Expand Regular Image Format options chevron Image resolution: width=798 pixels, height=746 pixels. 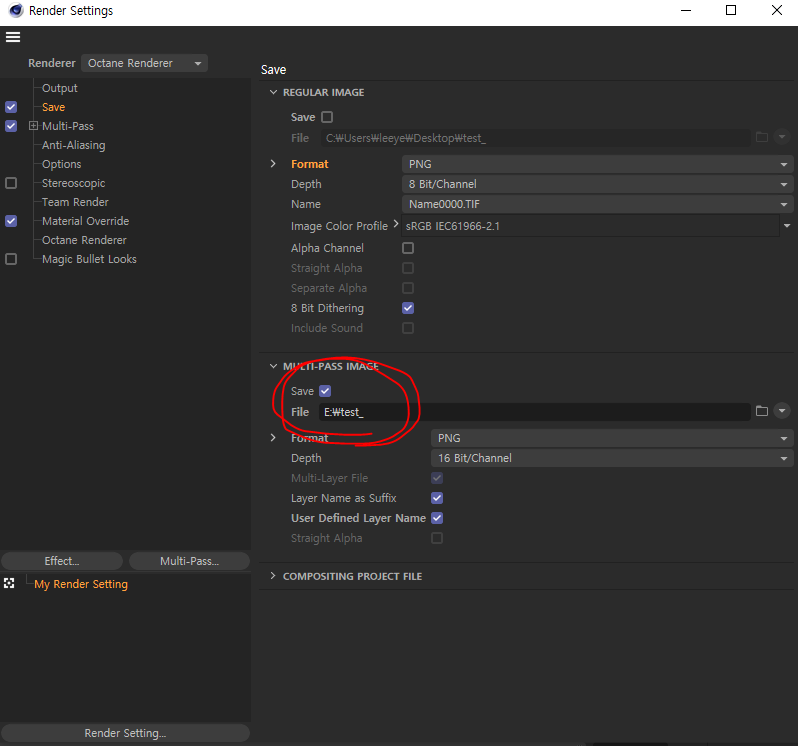click(273, 163)
